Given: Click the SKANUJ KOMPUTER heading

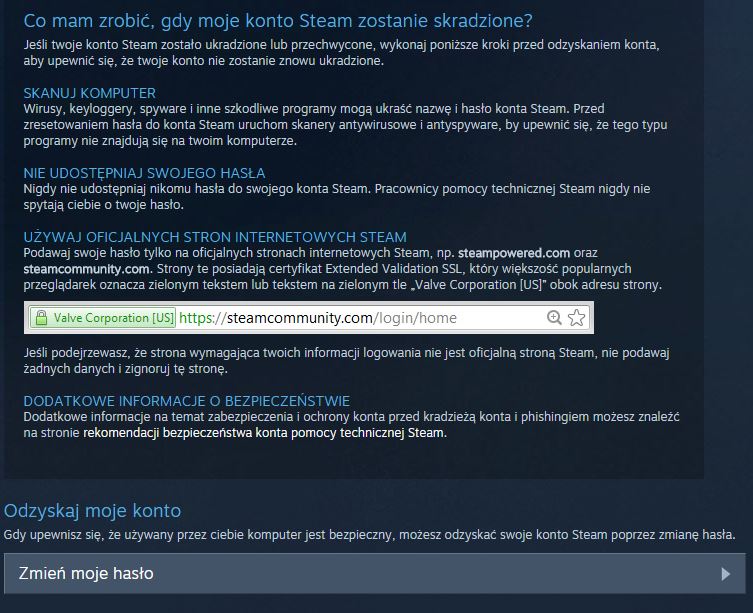Looking at the screenshot, I should [90, 93].
